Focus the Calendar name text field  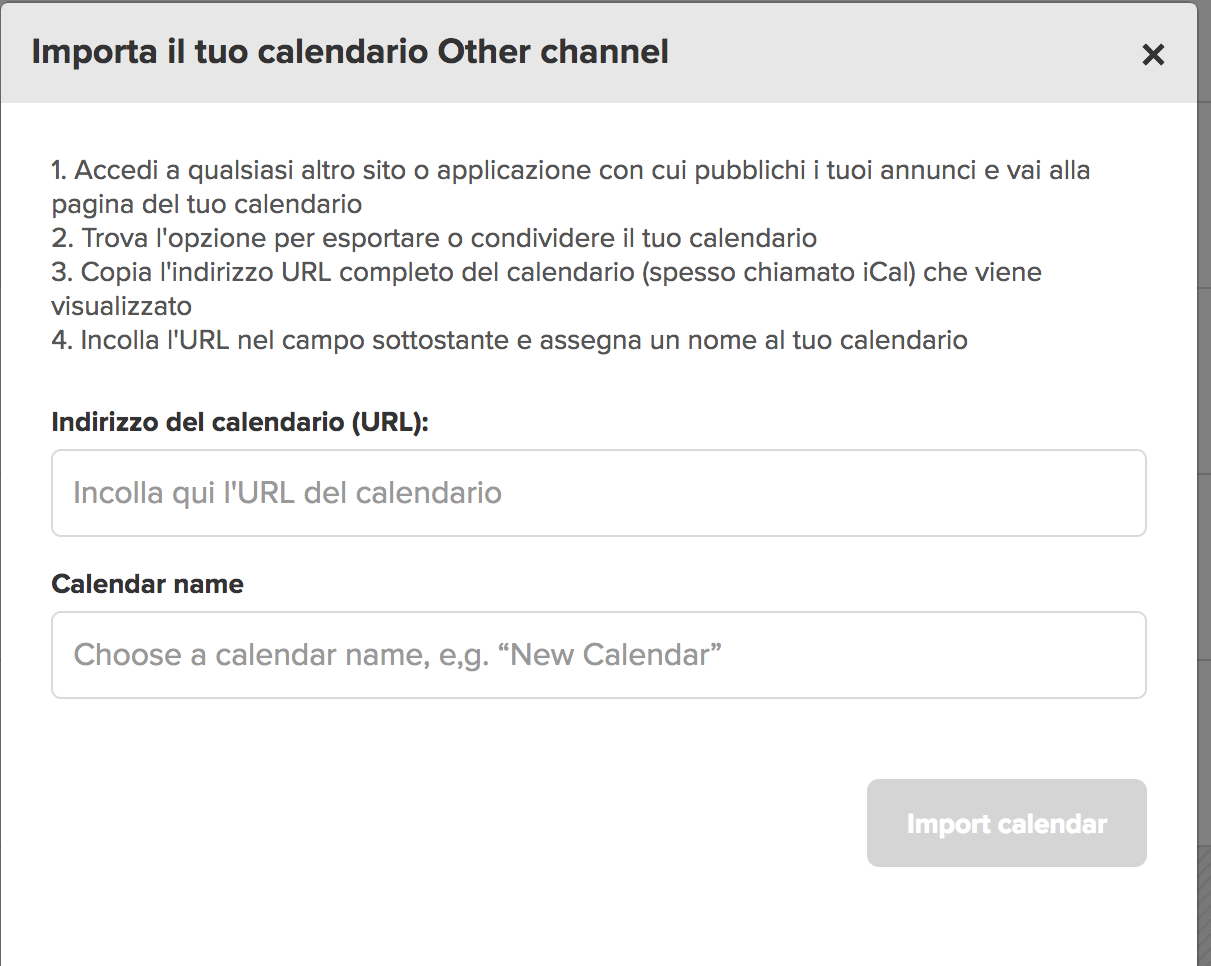click(599, 655)
